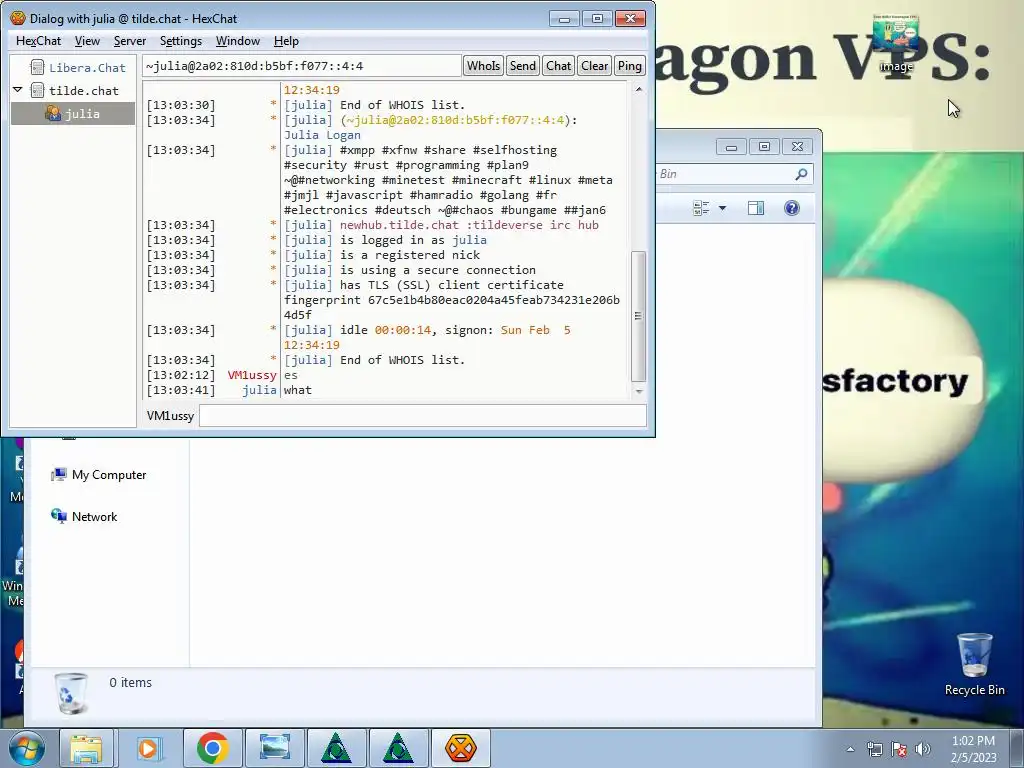The width and height of the screenshot is (1024, 768).
Task: Open the HexChat menu
Action: 38,41
